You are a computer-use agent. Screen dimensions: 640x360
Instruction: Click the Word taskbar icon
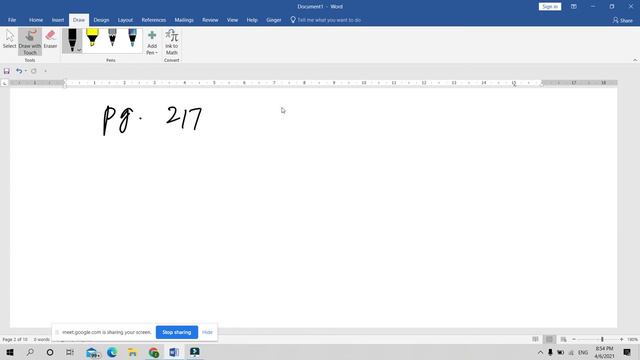[x=174, y=352]
